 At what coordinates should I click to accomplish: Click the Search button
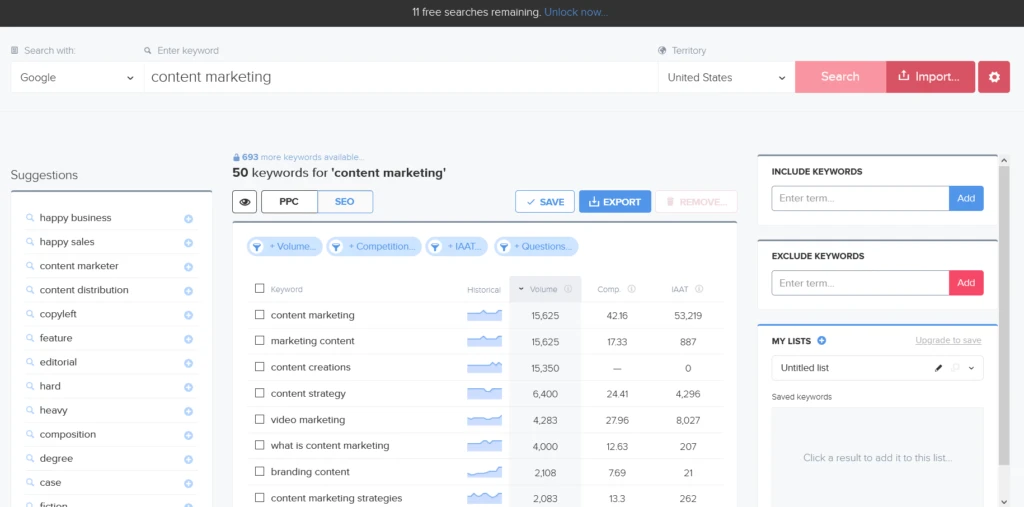(x=840, y=77)
